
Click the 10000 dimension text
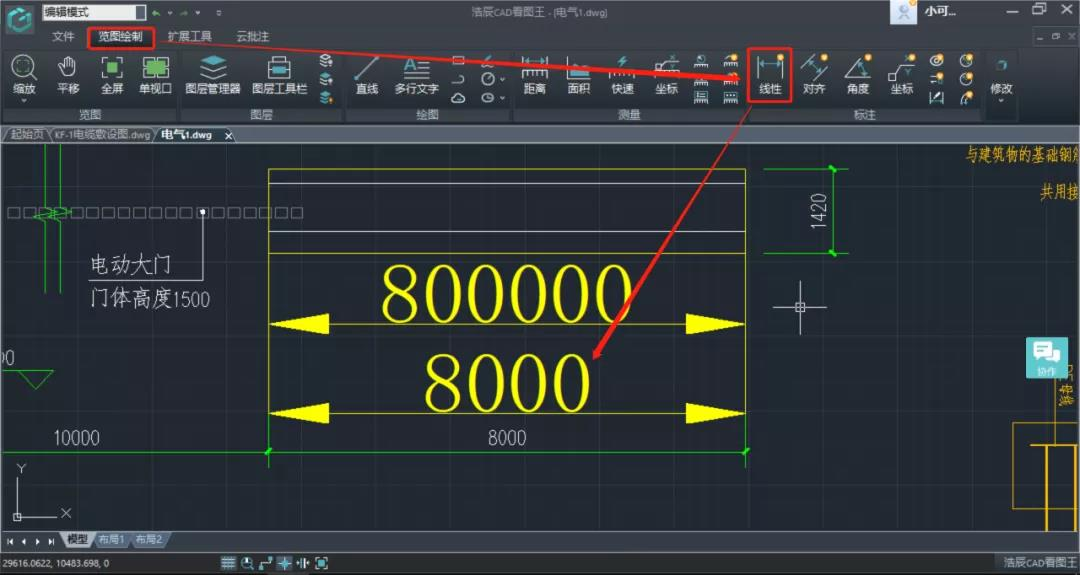(x=76, y=438)
